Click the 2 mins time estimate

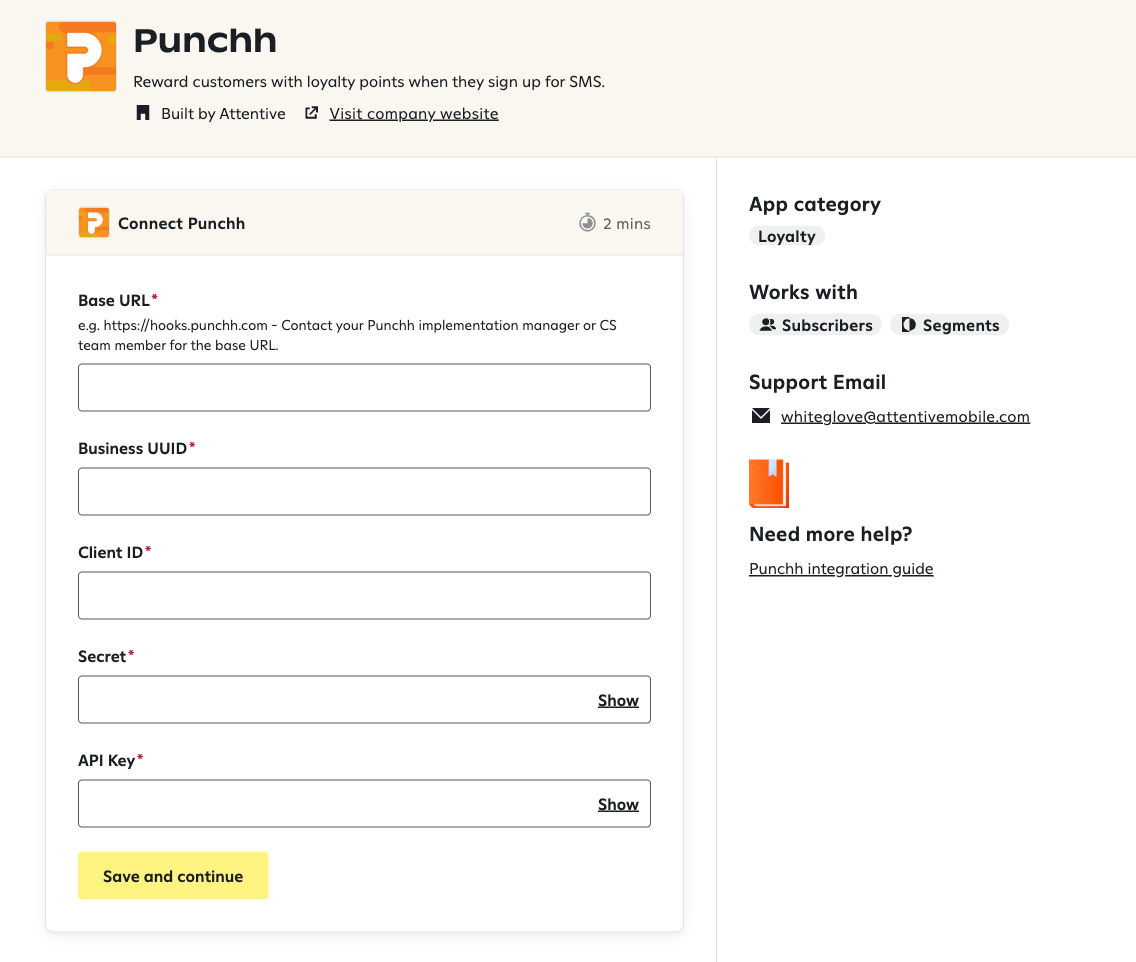coord(627,224)
